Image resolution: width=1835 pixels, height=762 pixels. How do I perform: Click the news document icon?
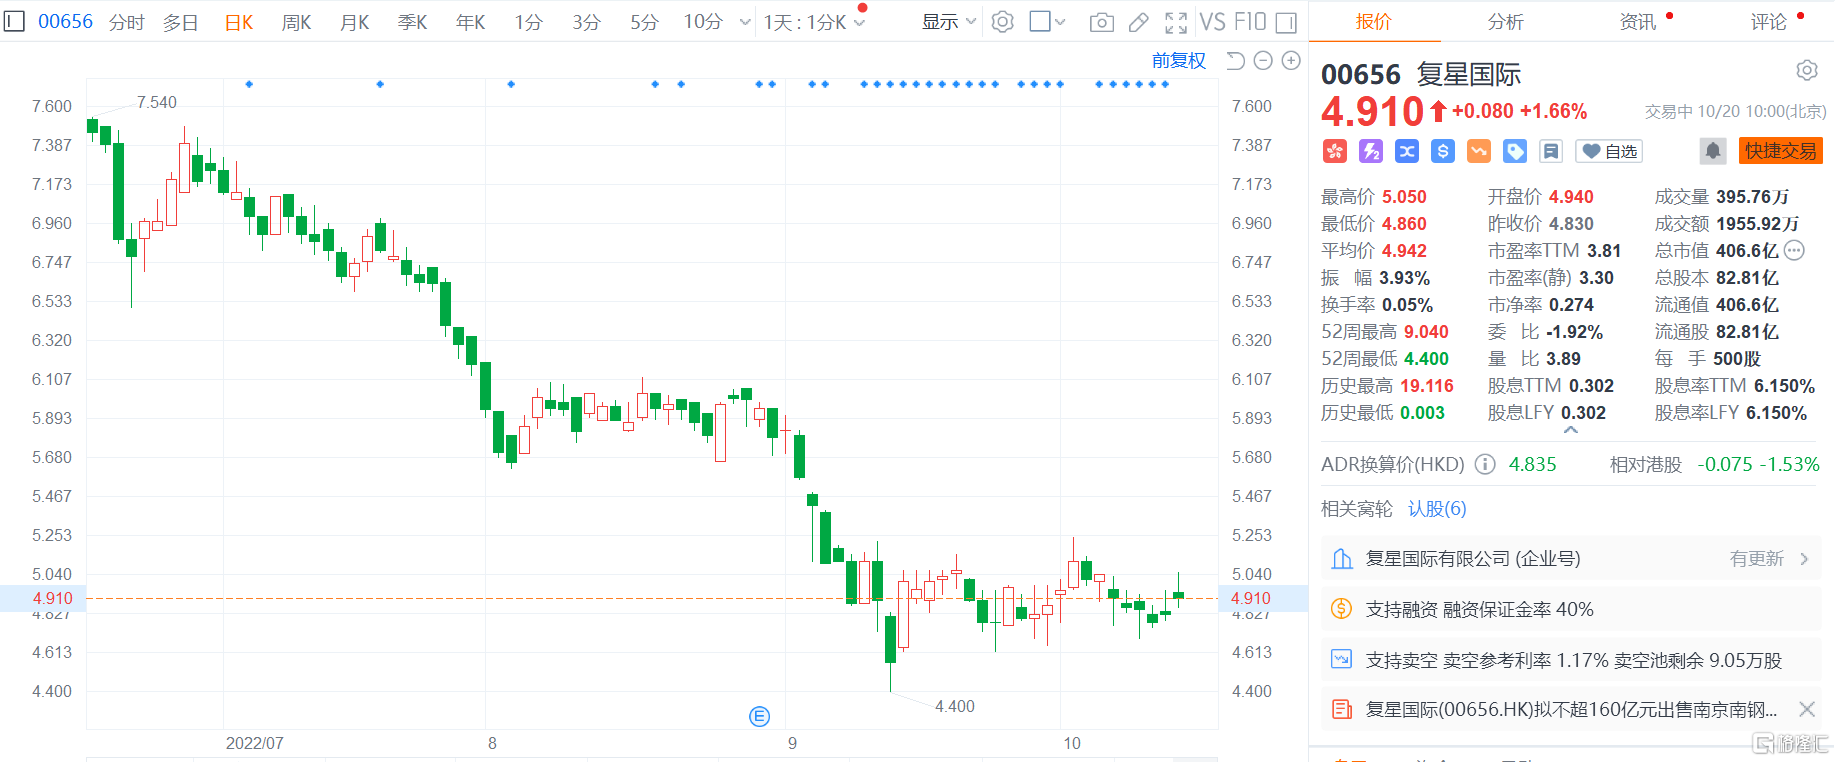[1342, 709]
